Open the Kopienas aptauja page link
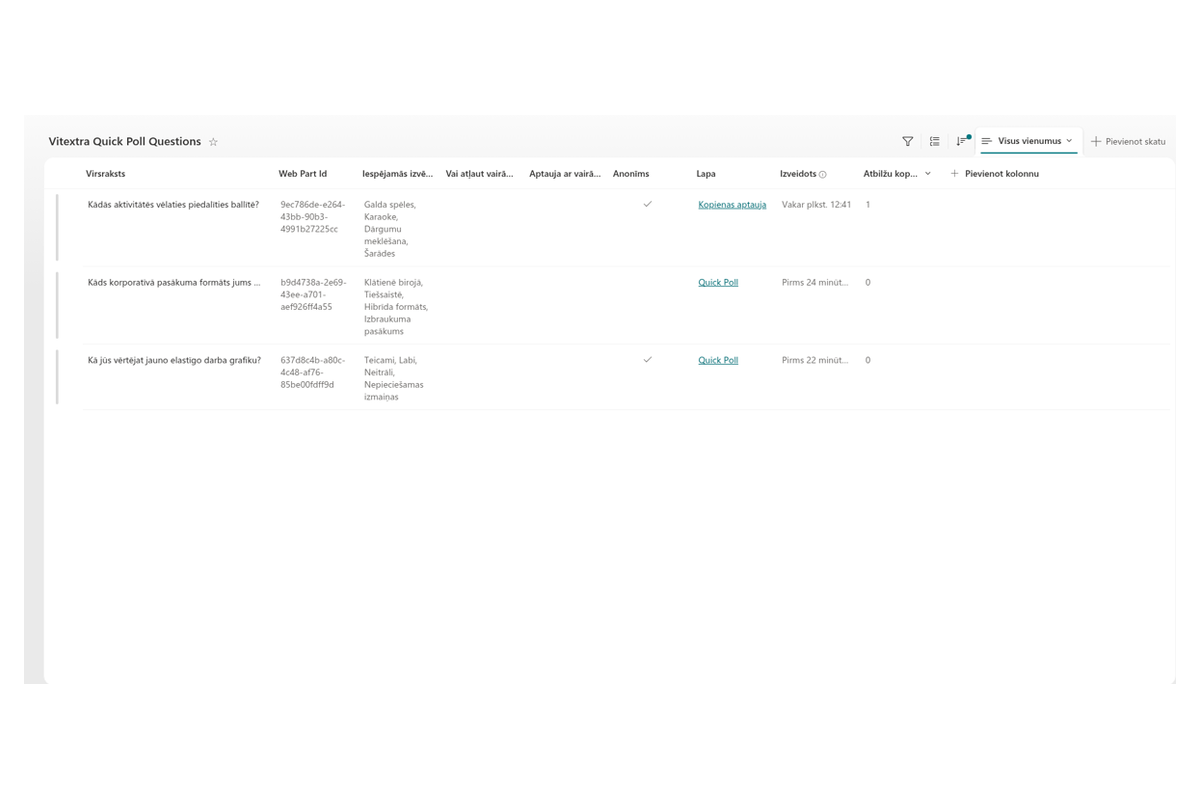 click(x=732, y=205)
